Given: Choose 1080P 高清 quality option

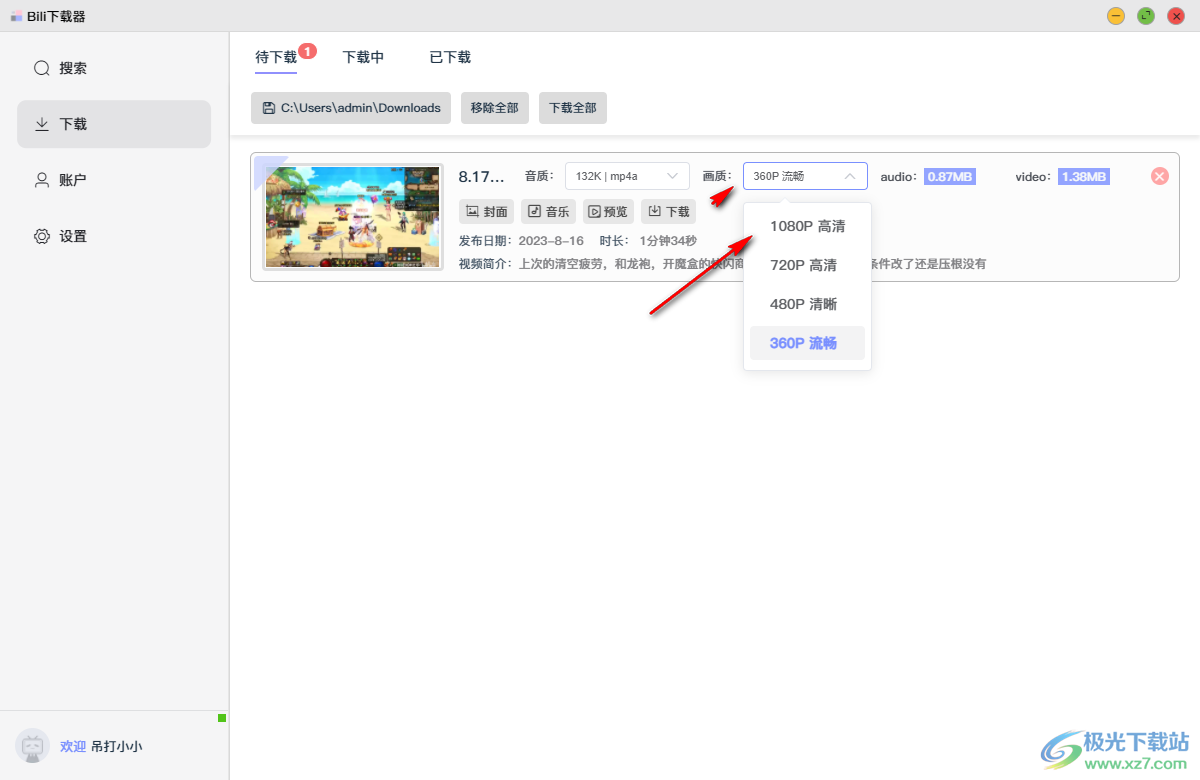Looking at the screenshot, I should [x=807, y=226].
